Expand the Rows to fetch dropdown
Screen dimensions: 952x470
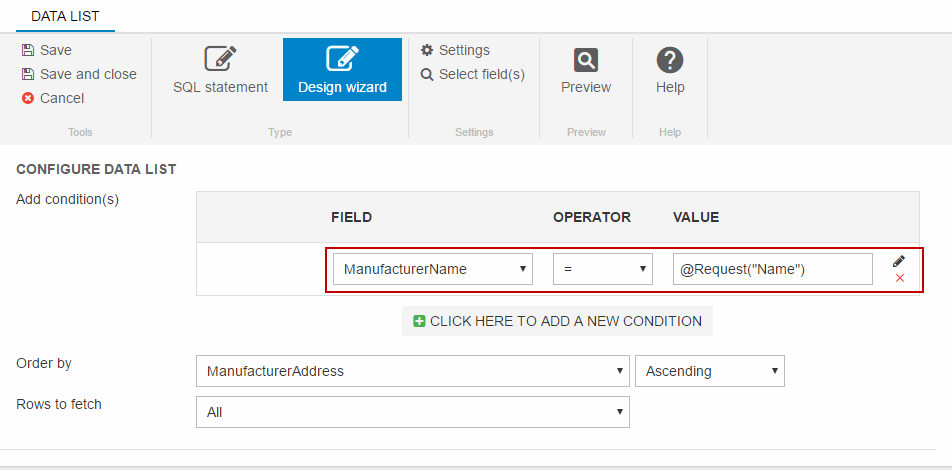[x=413, y=411]
